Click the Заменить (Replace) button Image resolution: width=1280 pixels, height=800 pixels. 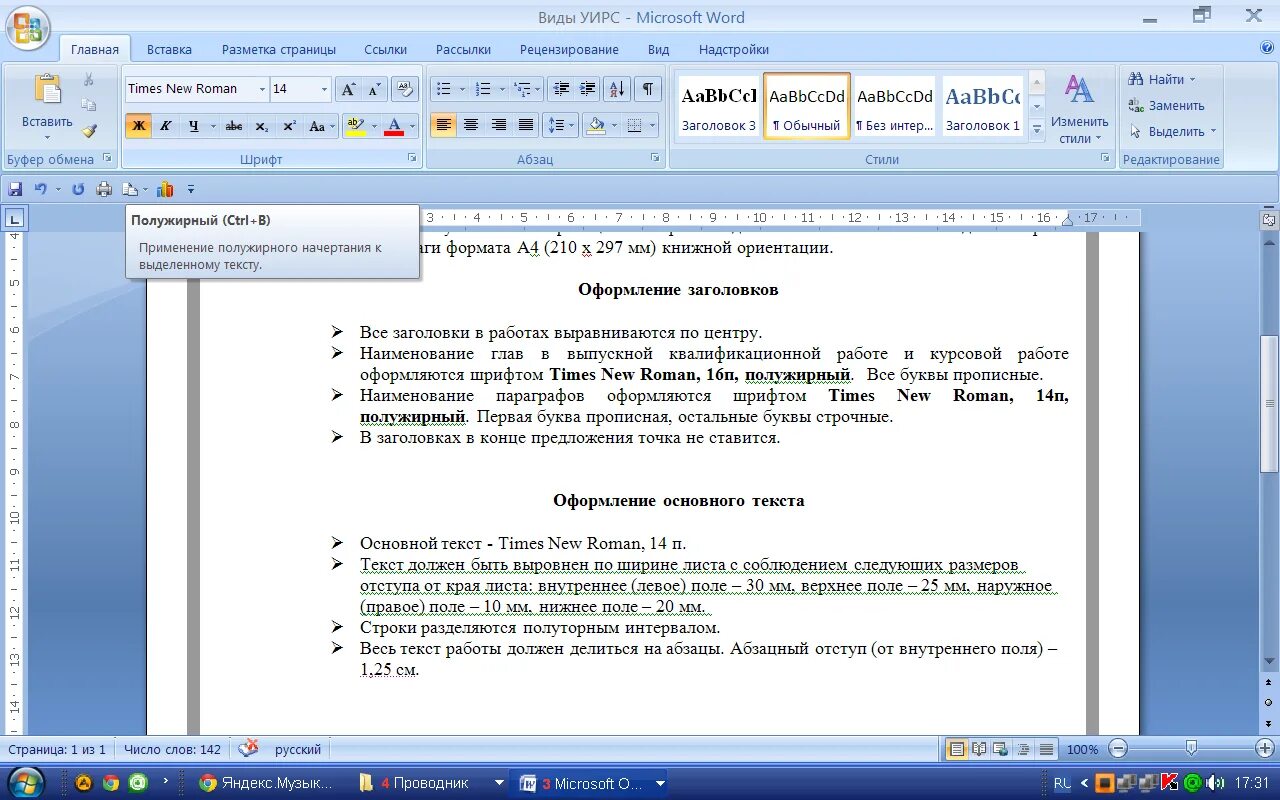point(1166,105)
